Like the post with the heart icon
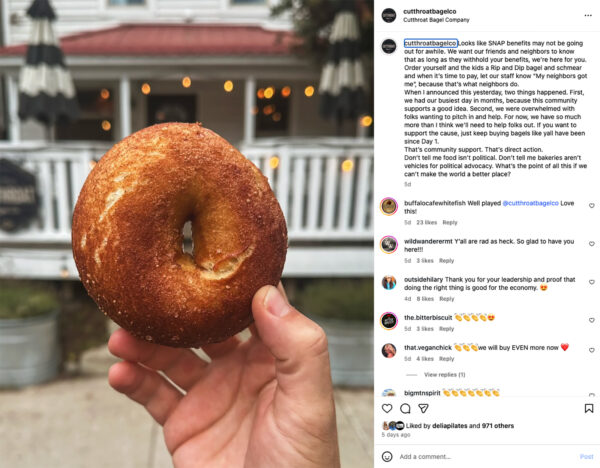The height and width of the screenshot is (468, 600). pyautogui.click(x=387, y=408)
